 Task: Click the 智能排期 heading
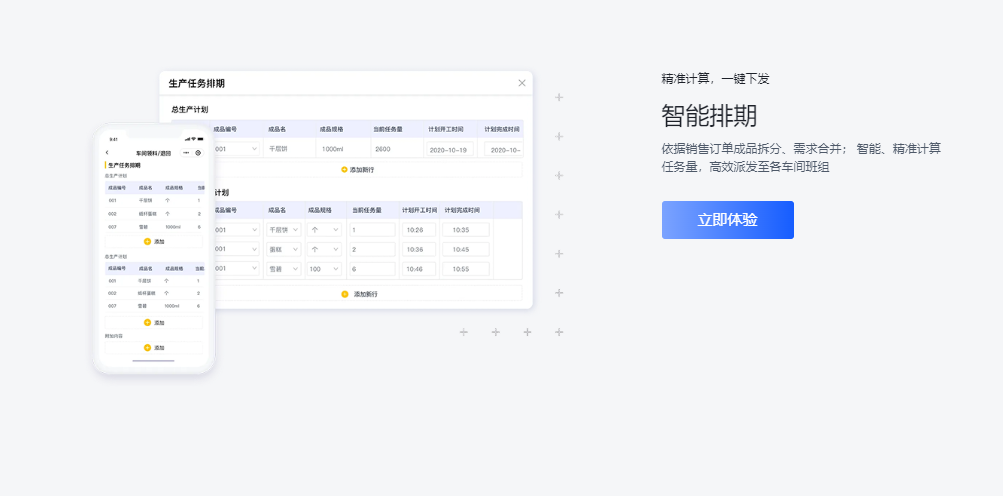coord(709,116)
